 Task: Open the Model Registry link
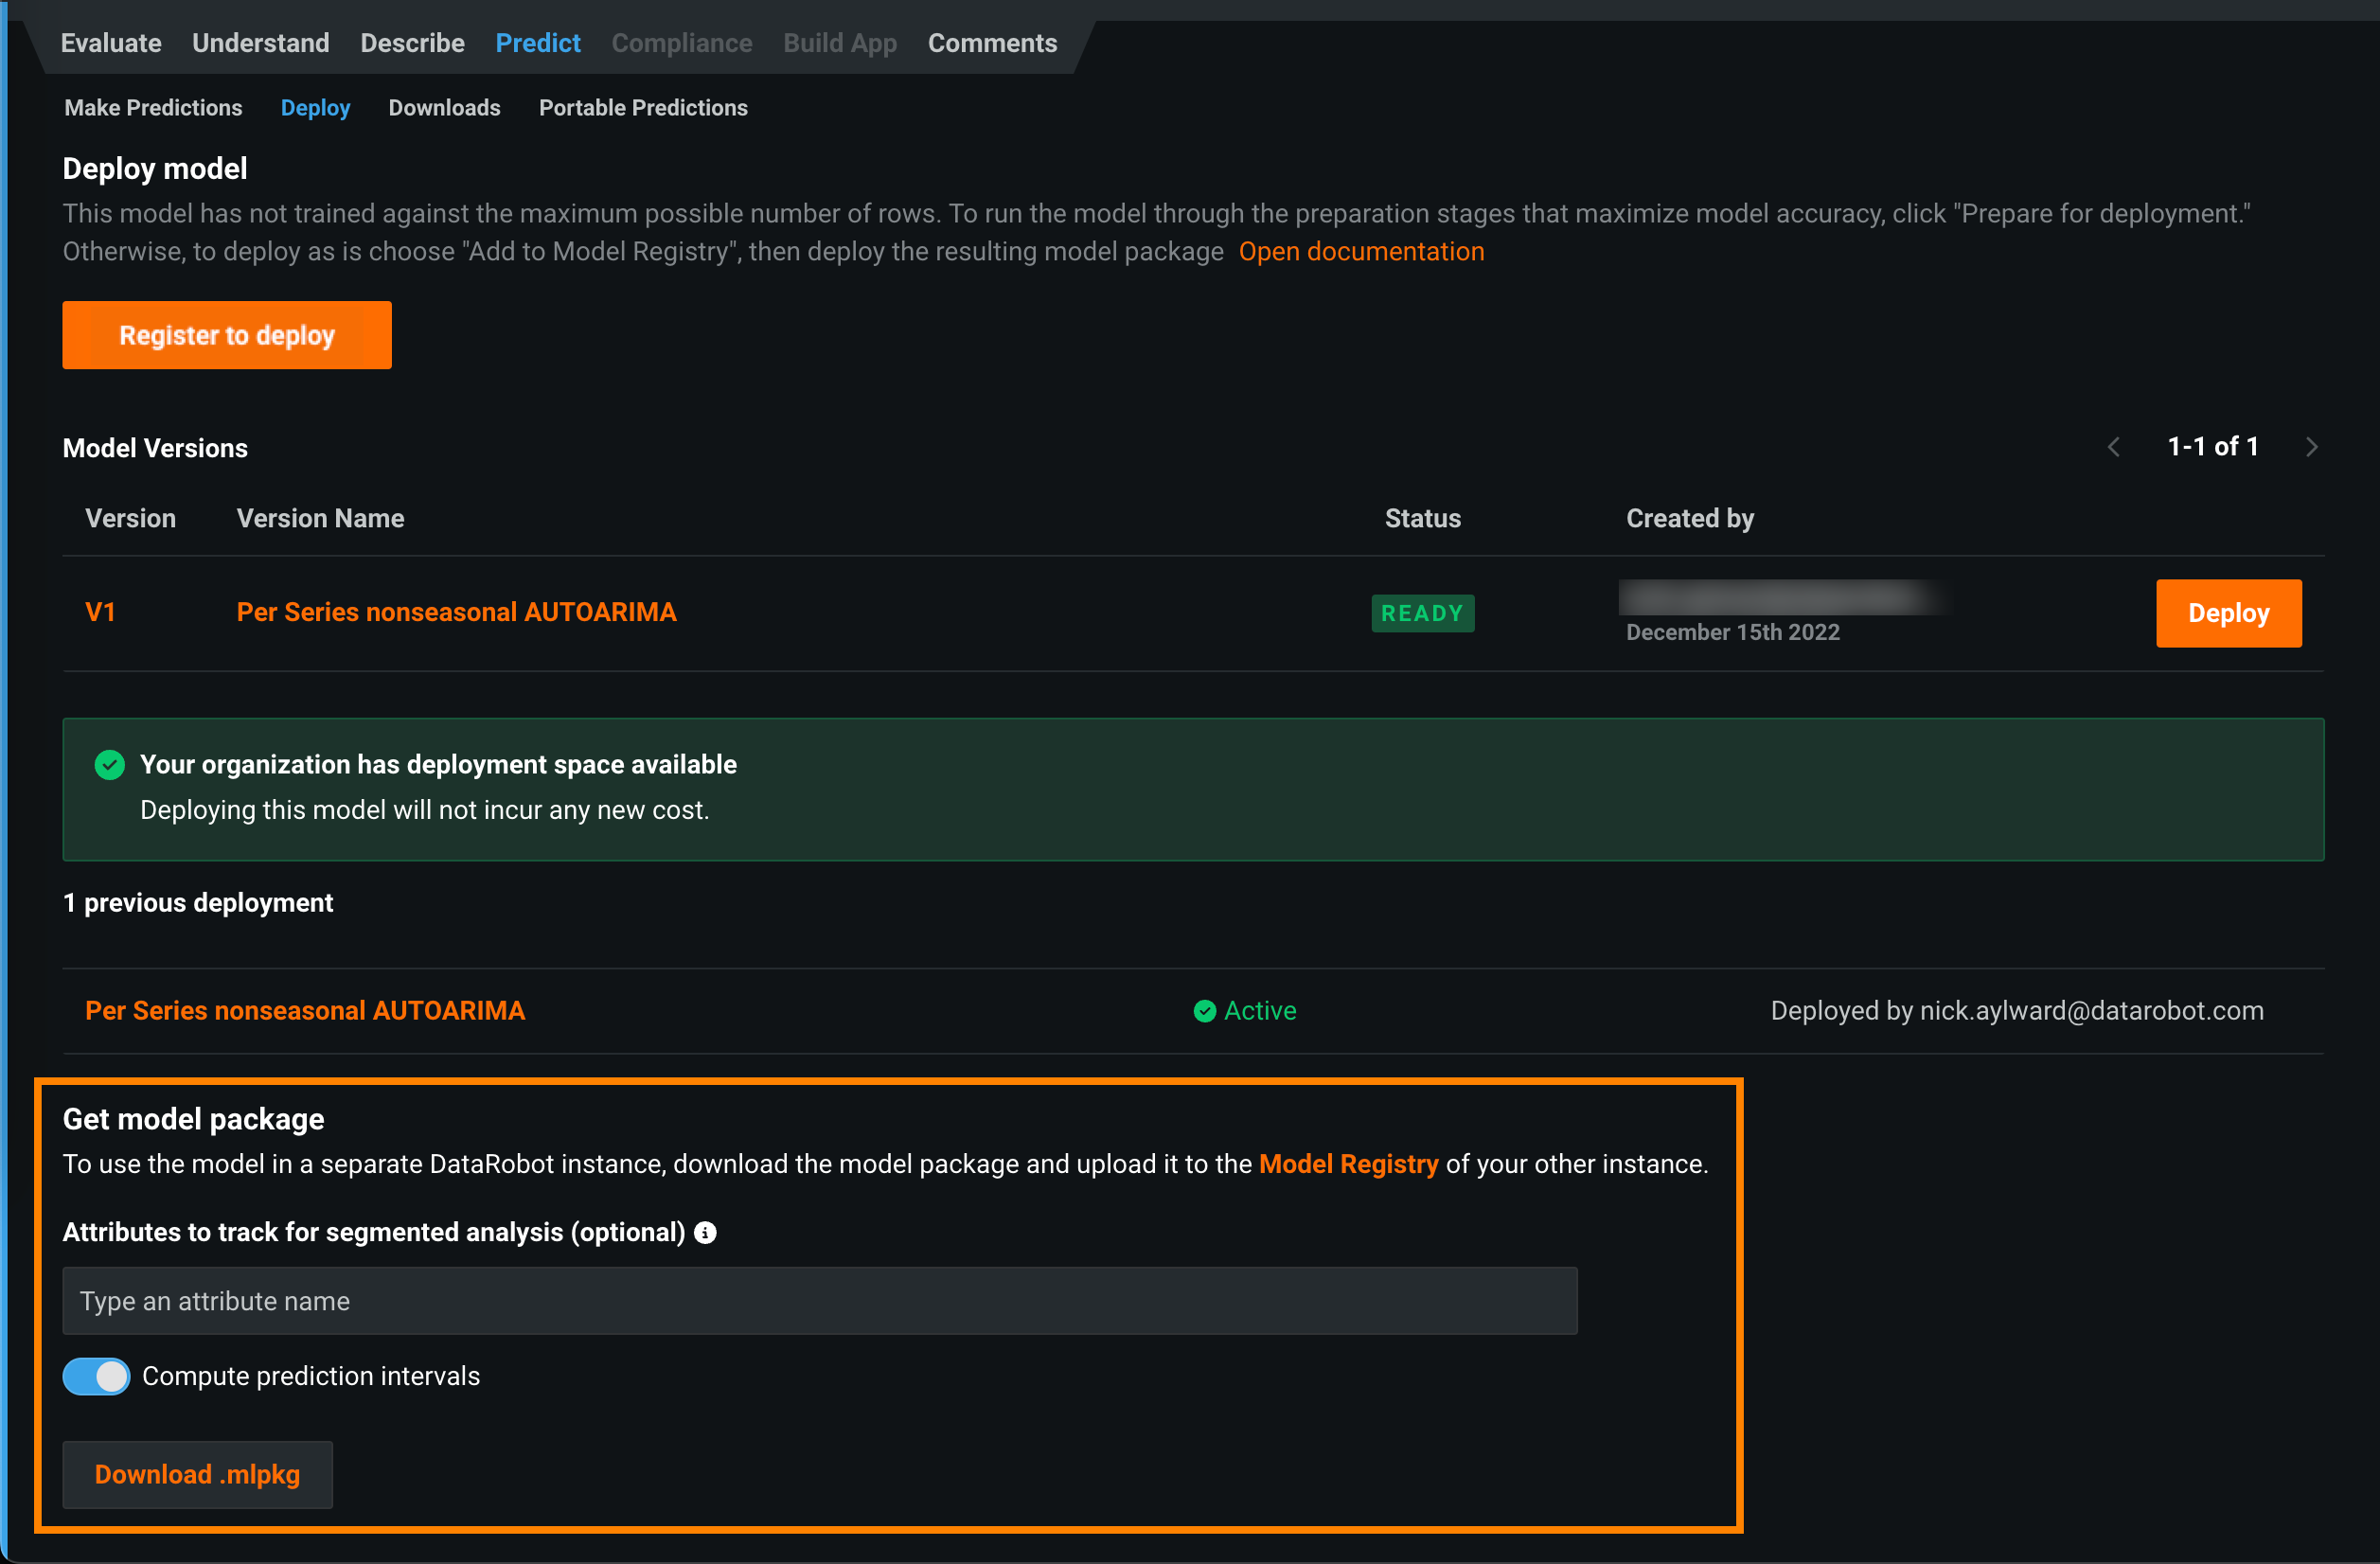tap(1348, 1164)
